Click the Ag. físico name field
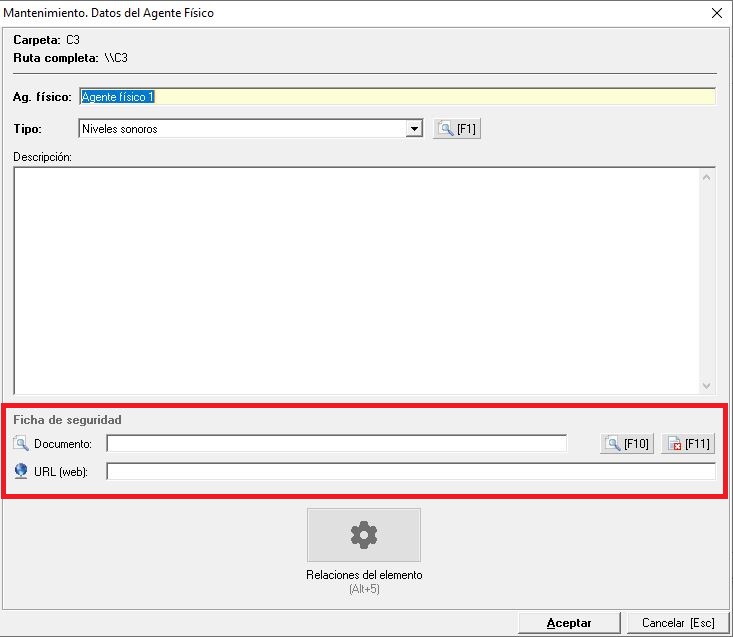The height and width of the screenshot is (637, 733). pos(397,97)
